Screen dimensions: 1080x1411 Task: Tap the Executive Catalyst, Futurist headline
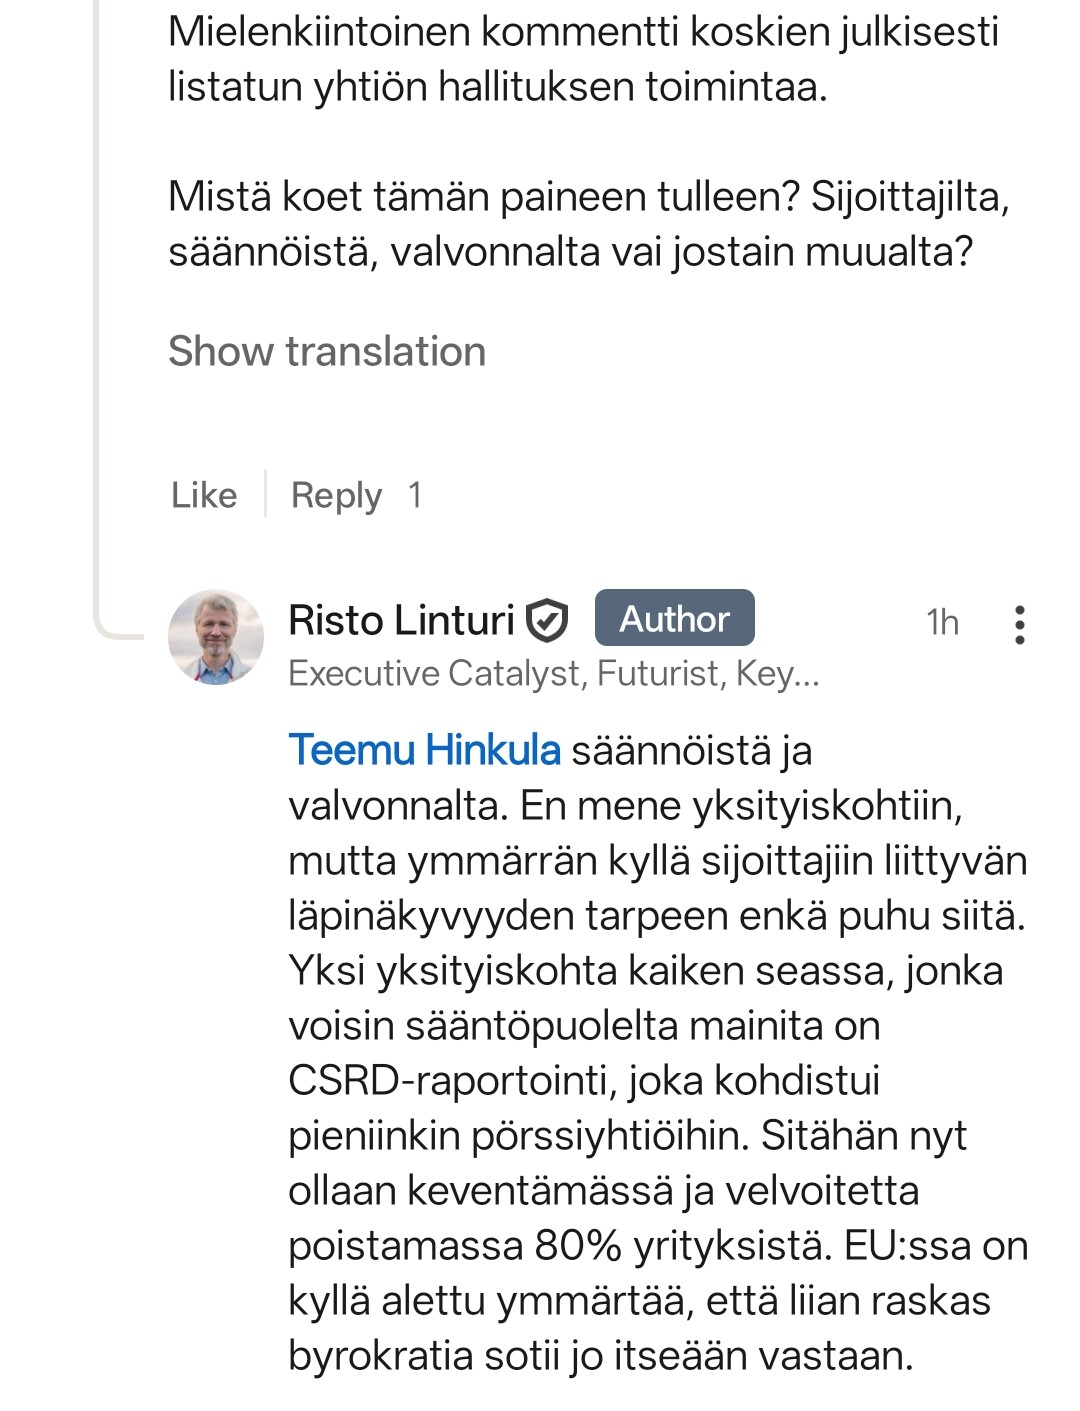click(x=553, y=674)
